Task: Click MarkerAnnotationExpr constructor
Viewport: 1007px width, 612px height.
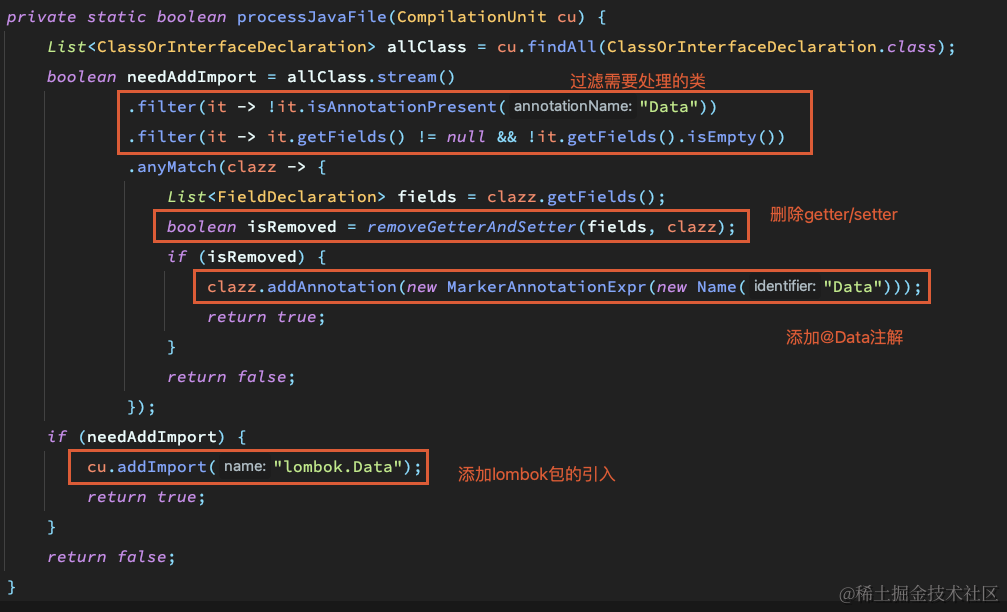Action: coord(546,286)
